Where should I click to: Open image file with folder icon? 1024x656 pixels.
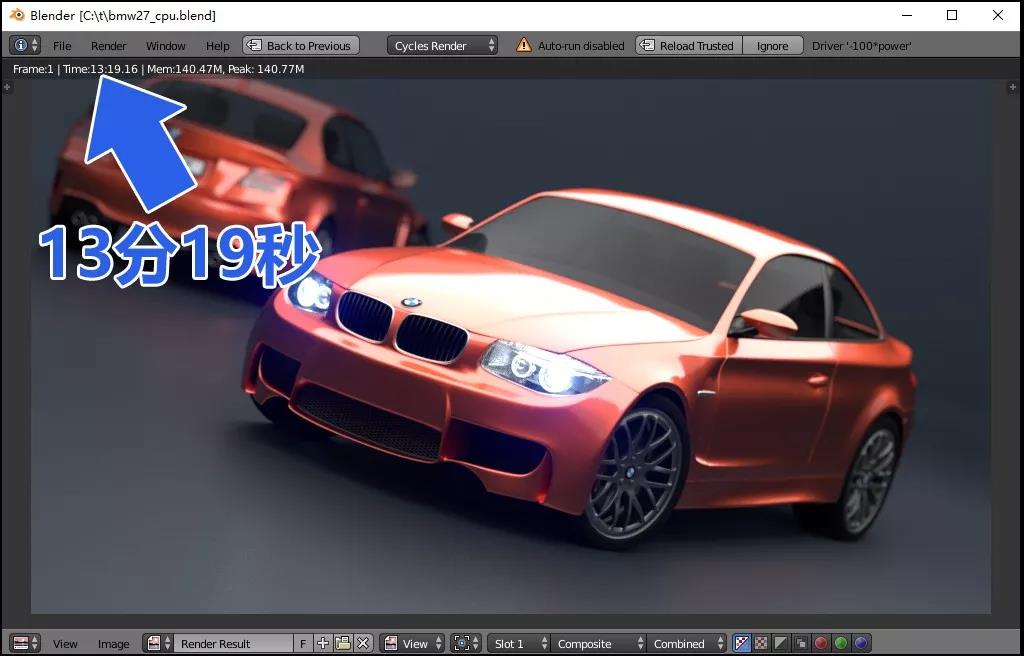[x=343, y=643]
